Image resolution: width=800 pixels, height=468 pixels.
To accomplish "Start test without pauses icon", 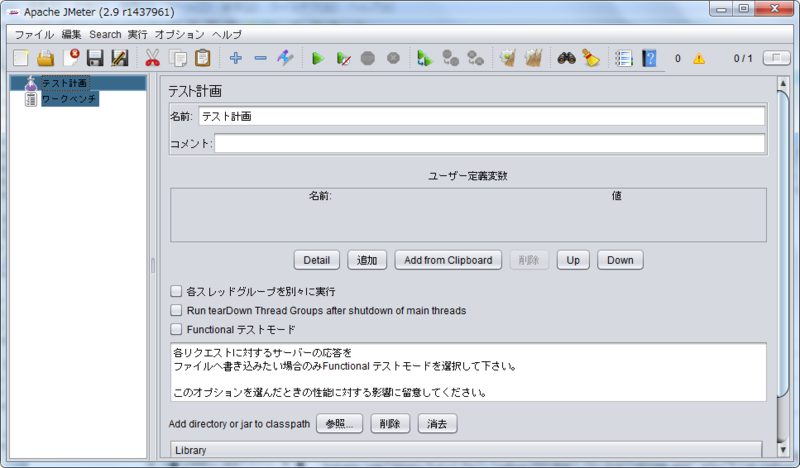I will (343, 59).
